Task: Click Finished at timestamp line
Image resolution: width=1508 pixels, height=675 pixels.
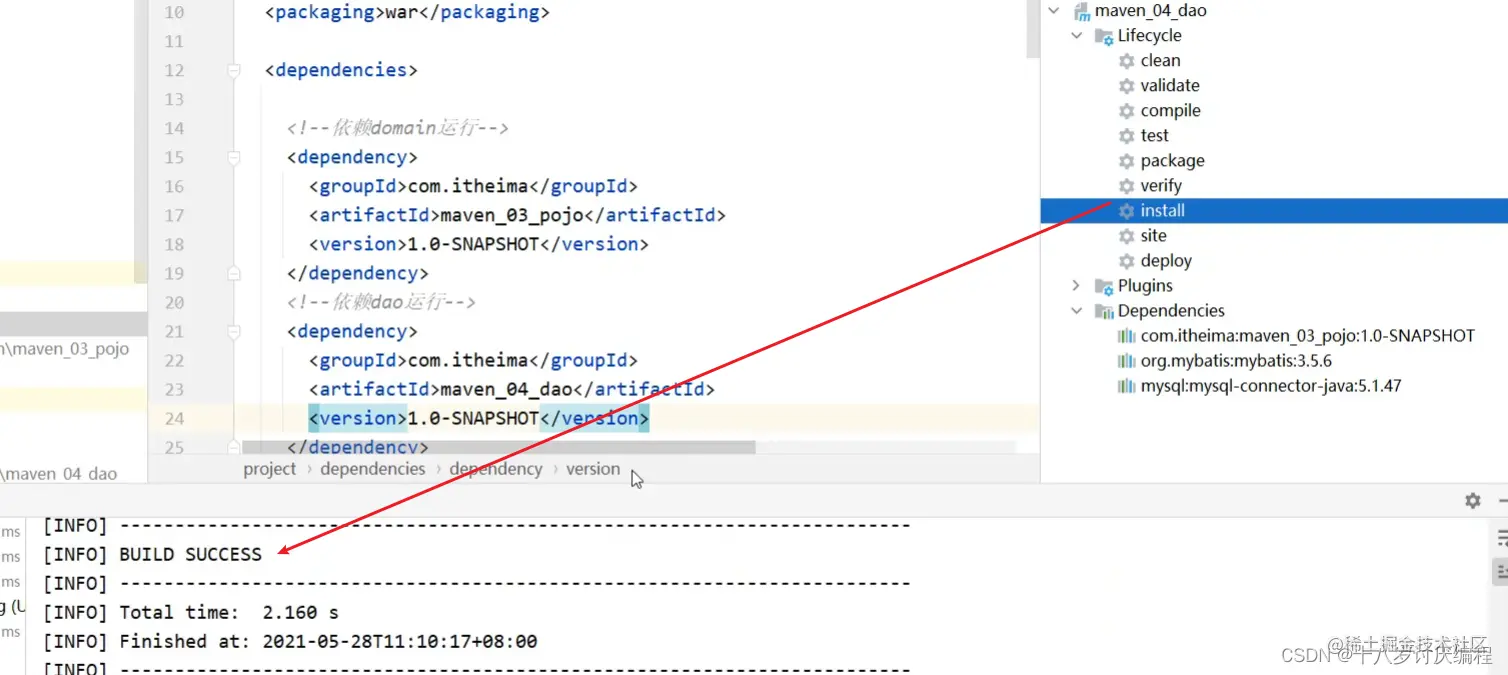Action: 290,641
